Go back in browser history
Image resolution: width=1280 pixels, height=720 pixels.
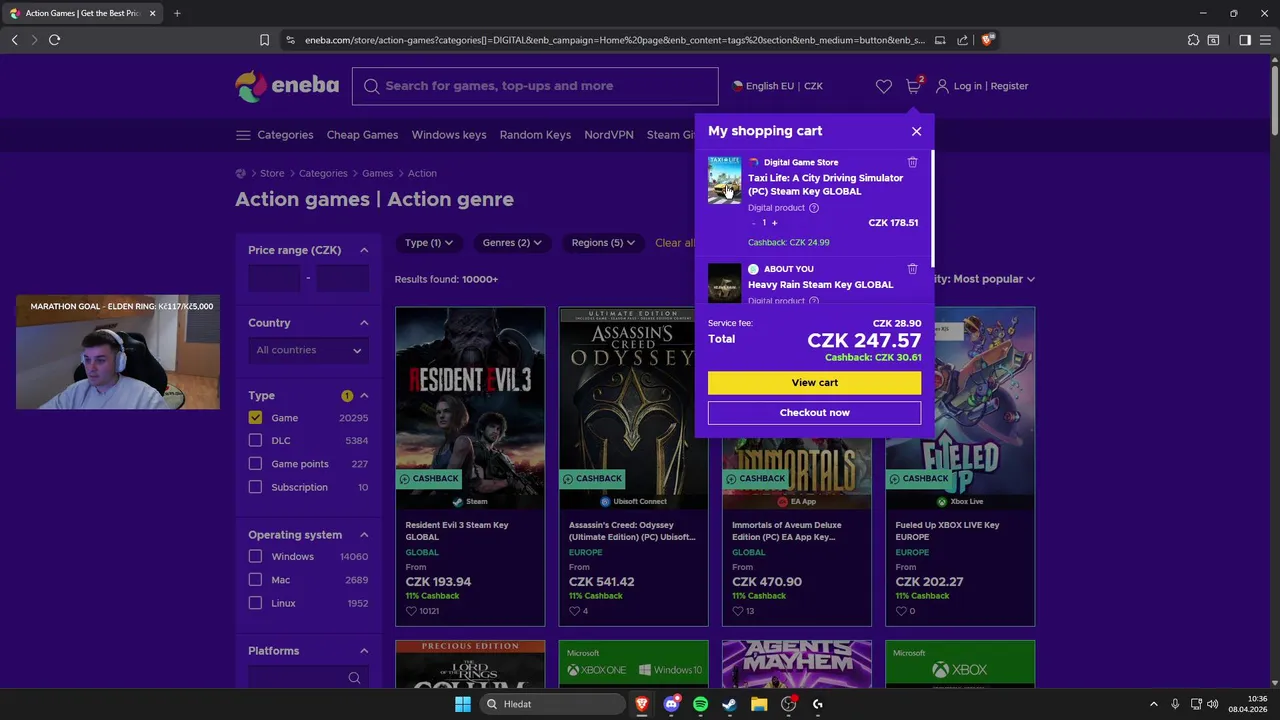[14, 40]
